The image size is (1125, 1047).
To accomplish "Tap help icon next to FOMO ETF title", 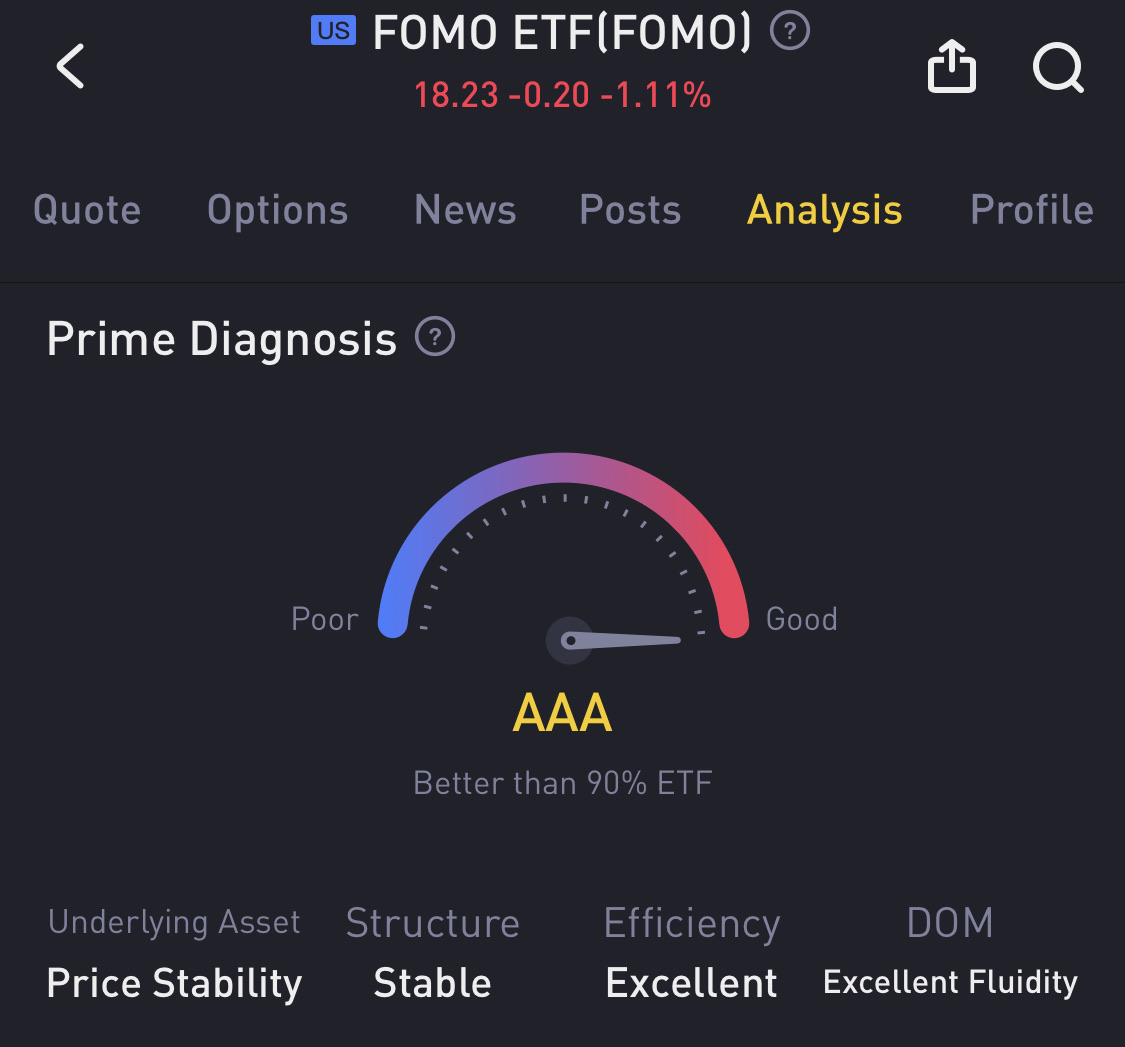I will click(x=789, y=32).
